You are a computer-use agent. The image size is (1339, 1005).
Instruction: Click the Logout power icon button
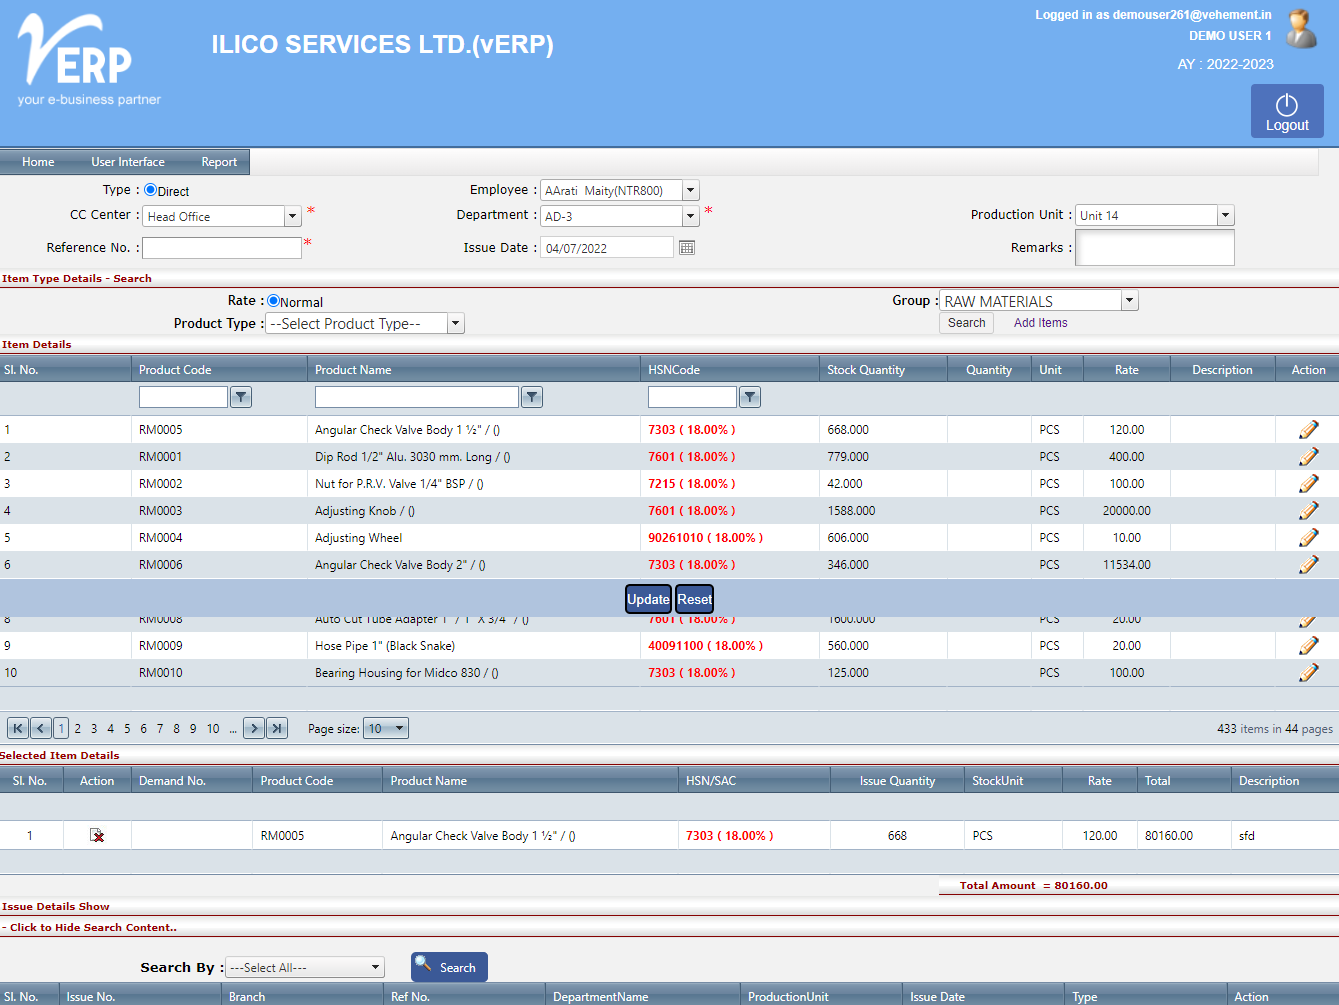[1287, 111]
